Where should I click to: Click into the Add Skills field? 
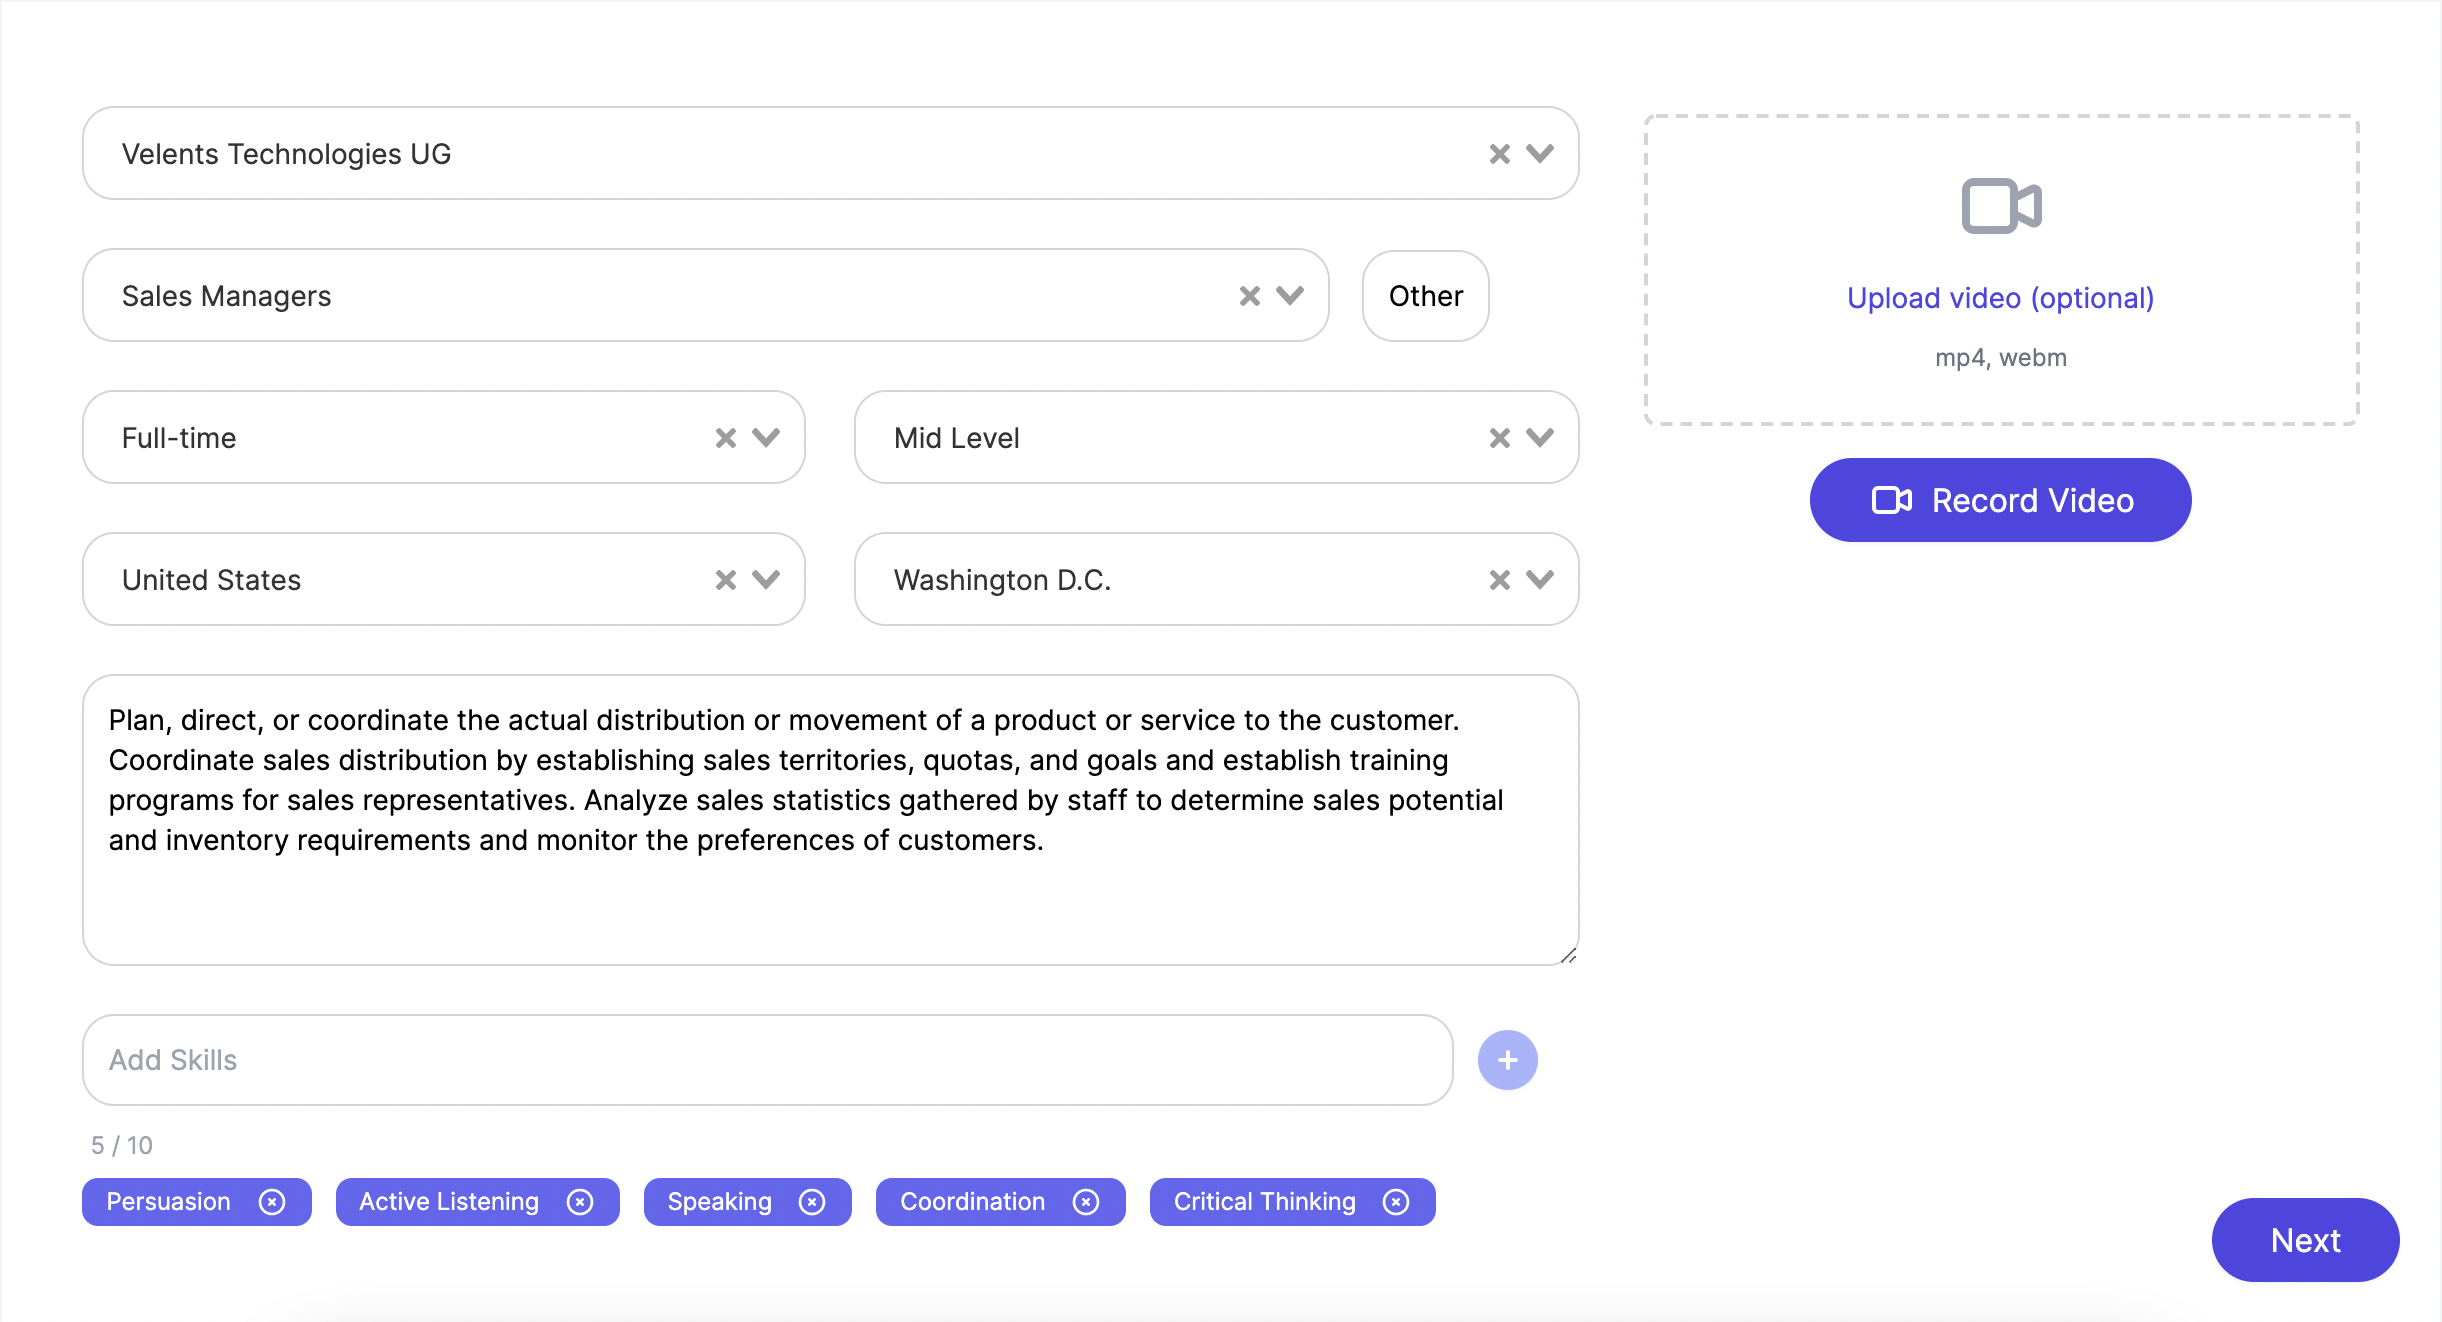point(767,1060)
